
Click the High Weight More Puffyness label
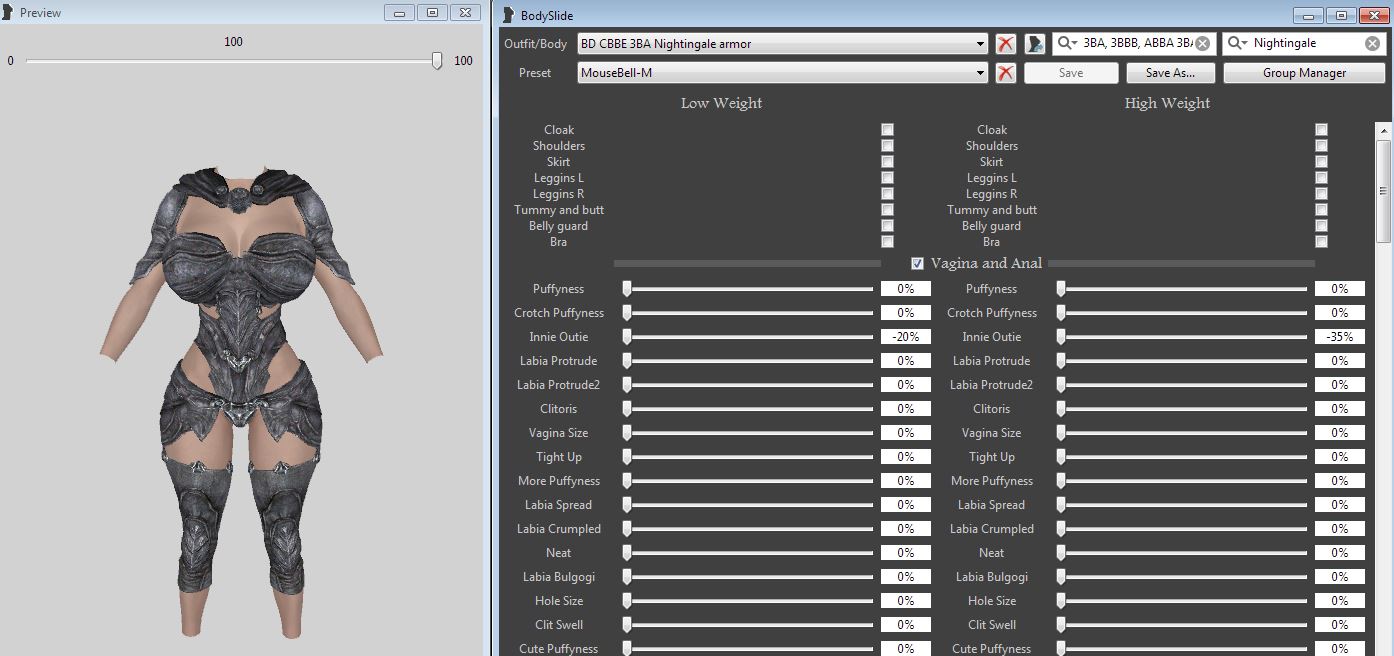pyautogui.click(x=992, y=481)
